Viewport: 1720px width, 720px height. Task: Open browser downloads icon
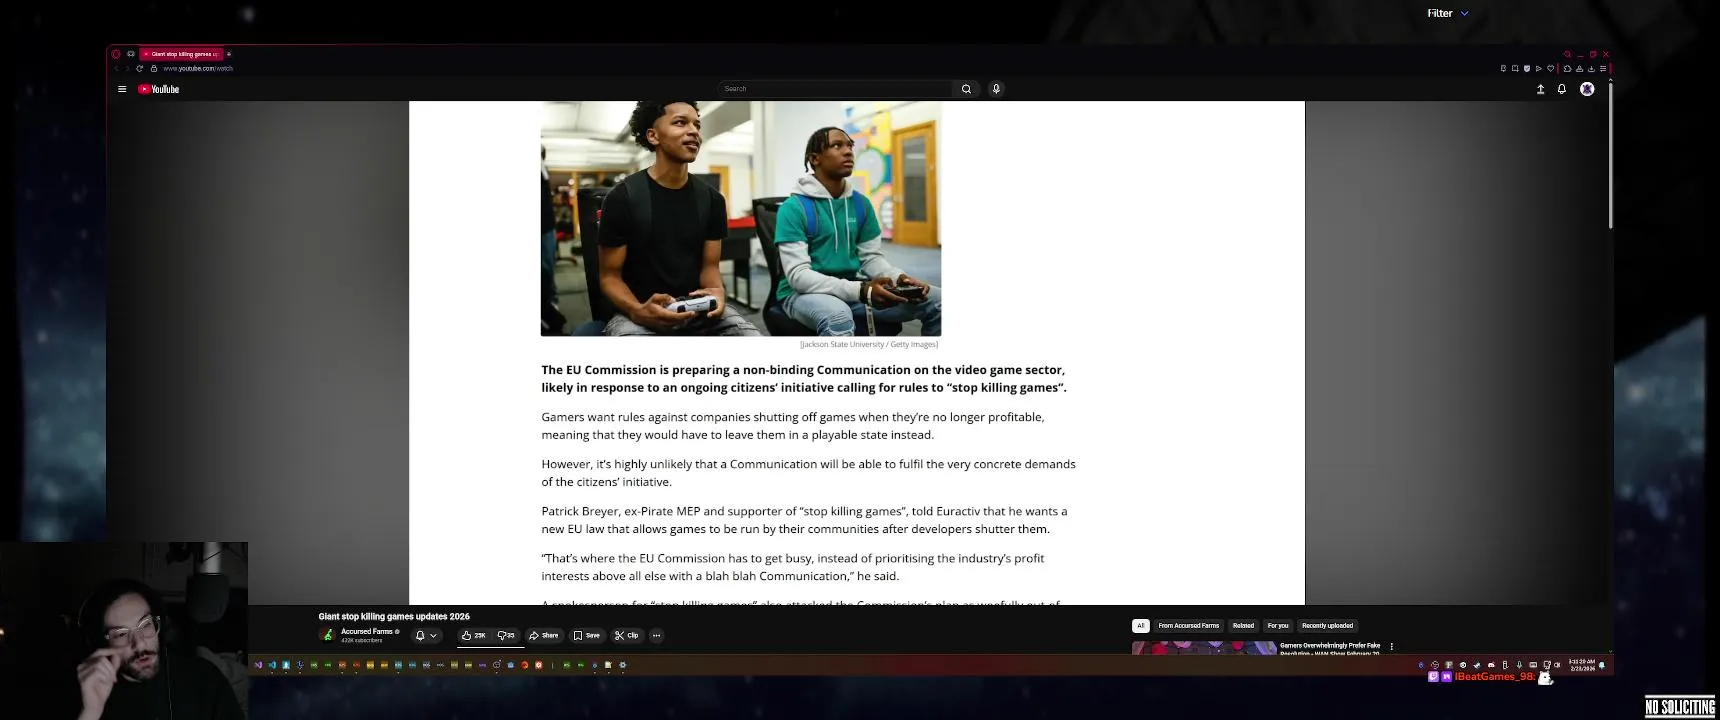pyautogui.click(x=1591, y=69)
